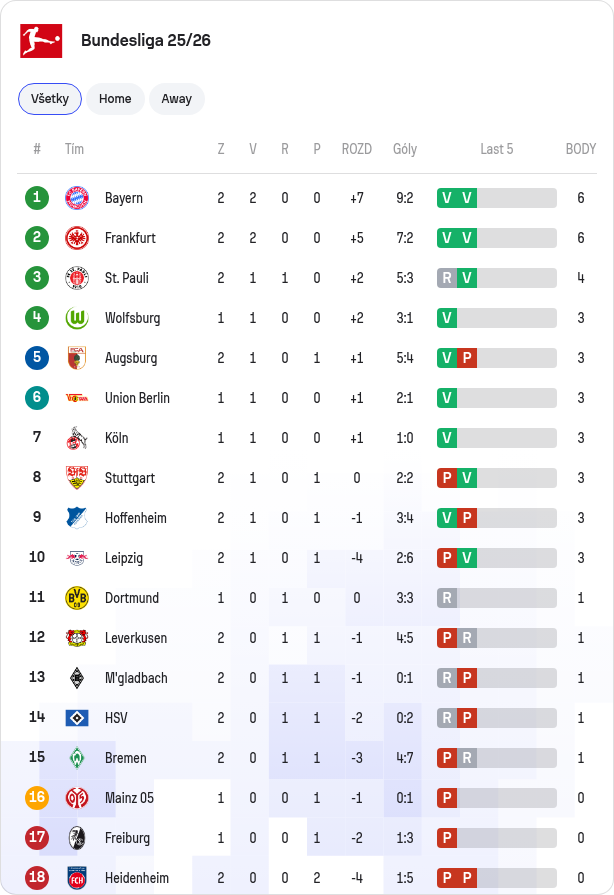614x895 pixels.
Task: Open the Bayern club crest
Action: 77,198
